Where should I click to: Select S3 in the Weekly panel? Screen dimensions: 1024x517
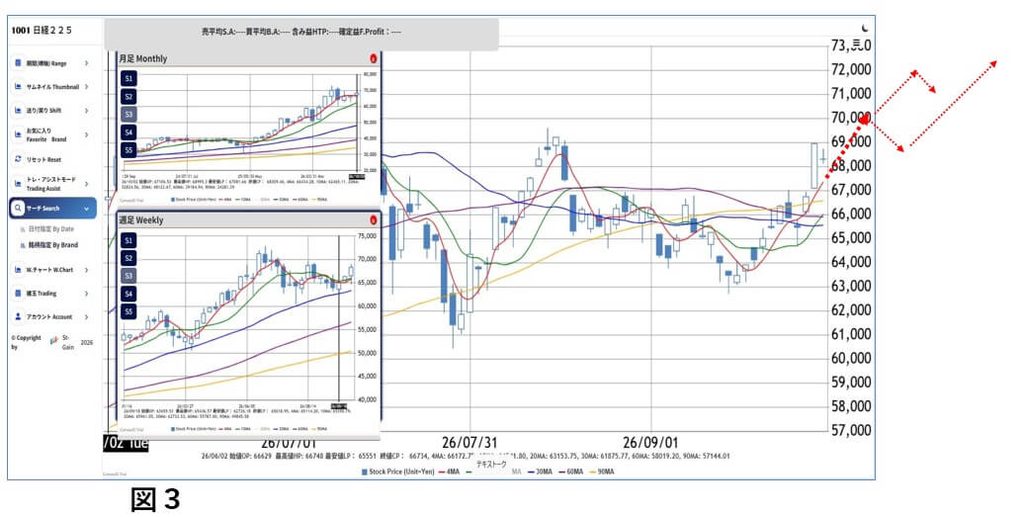(129, 276)
